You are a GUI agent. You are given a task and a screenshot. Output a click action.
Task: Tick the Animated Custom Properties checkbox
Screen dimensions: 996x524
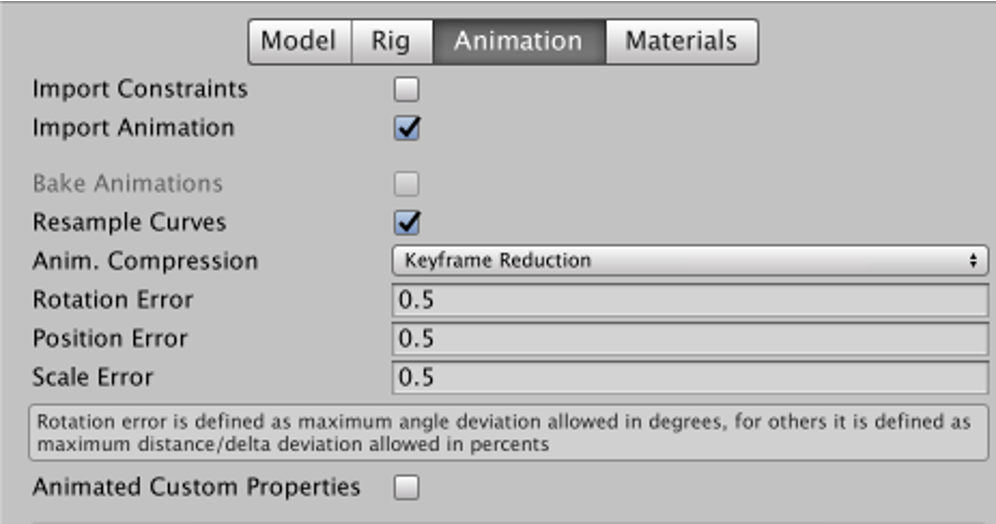[x=406, y=488]
